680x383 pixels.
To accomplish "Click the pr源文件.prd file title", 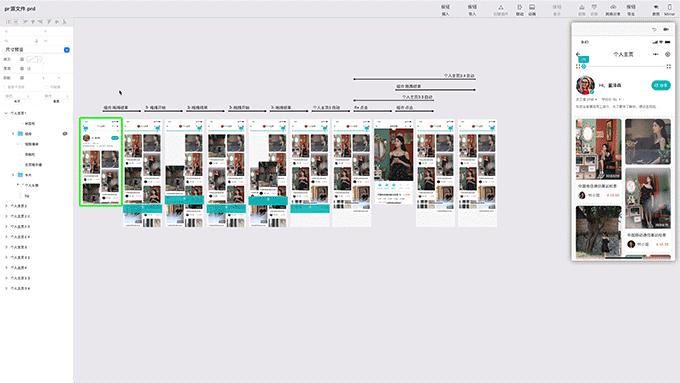I will click(20, 9).
